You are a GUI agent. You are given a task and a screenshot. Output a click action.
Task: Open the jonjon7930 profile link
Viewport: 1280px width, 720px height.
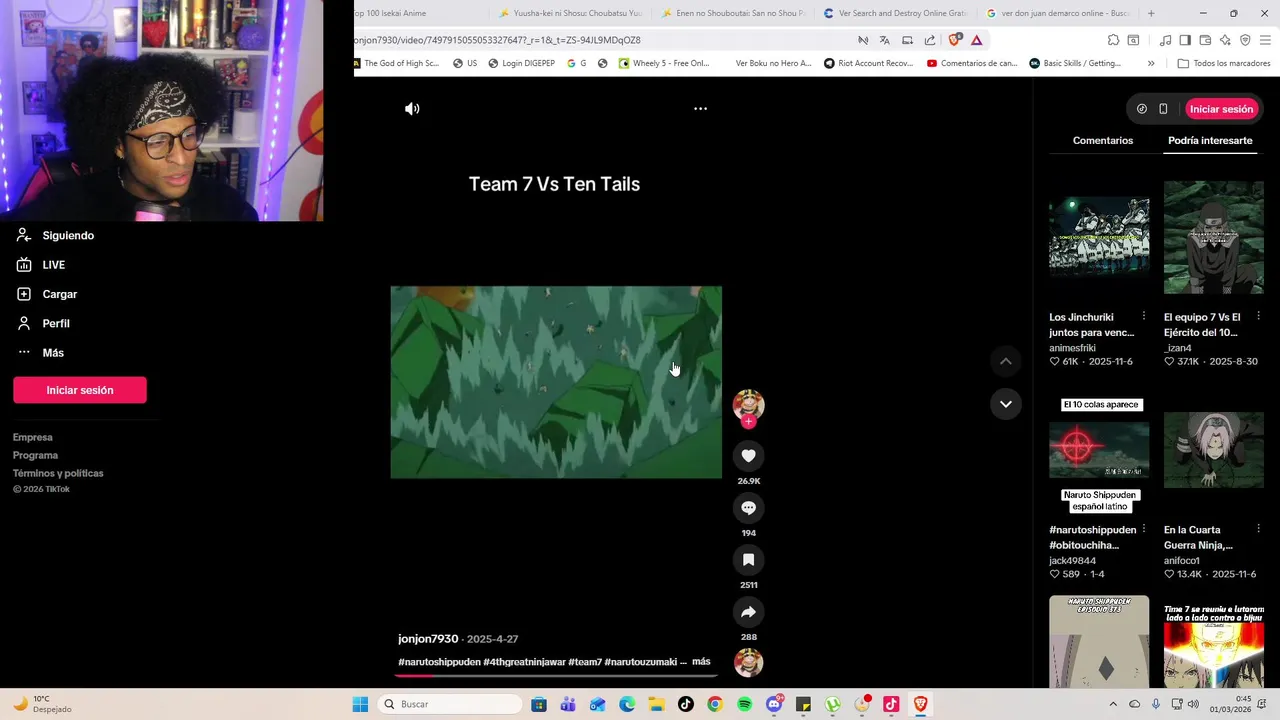click(428, 639)
